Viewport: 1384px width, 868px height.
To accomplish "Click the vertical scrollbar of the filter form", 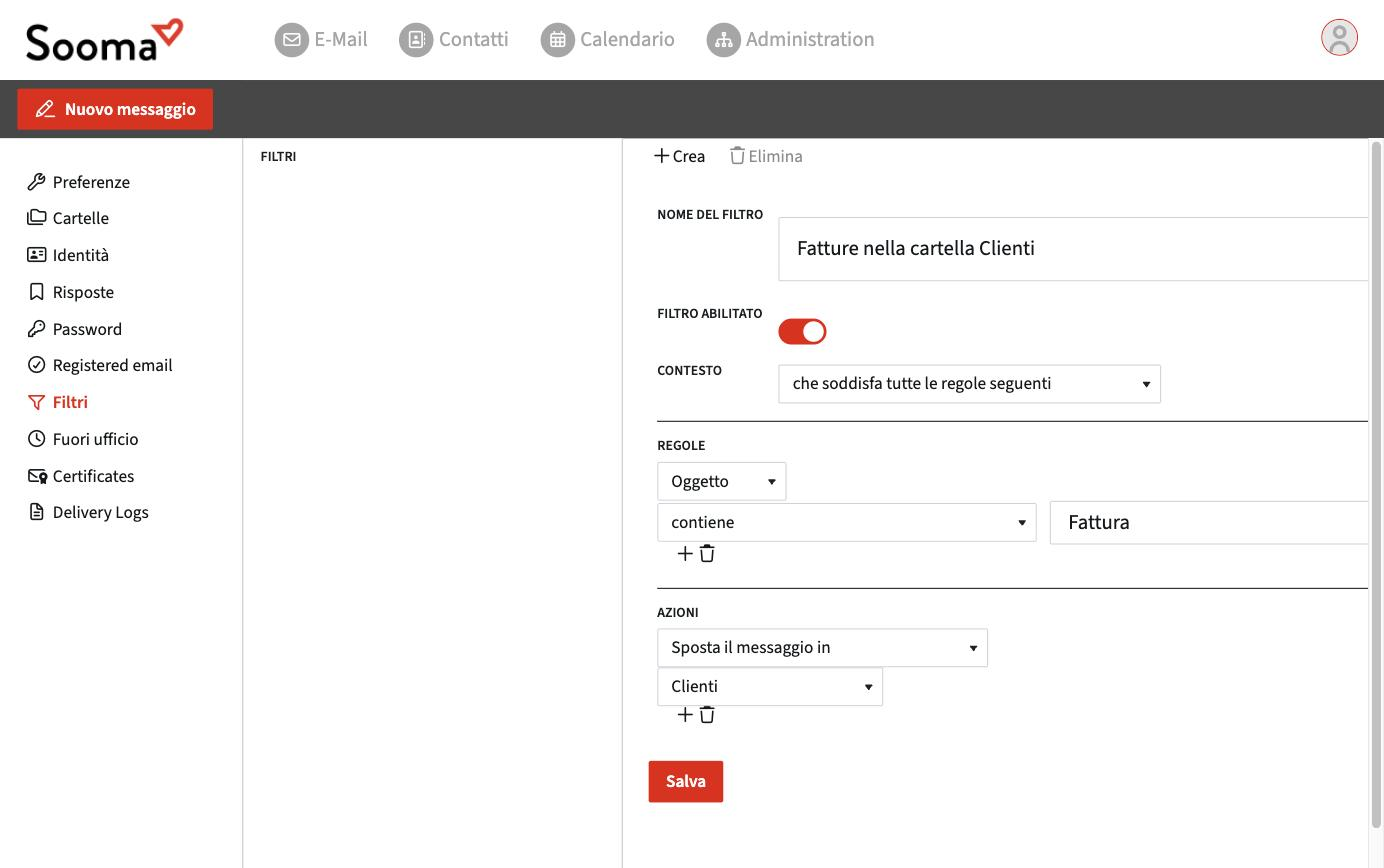I will click(1376, 484).
